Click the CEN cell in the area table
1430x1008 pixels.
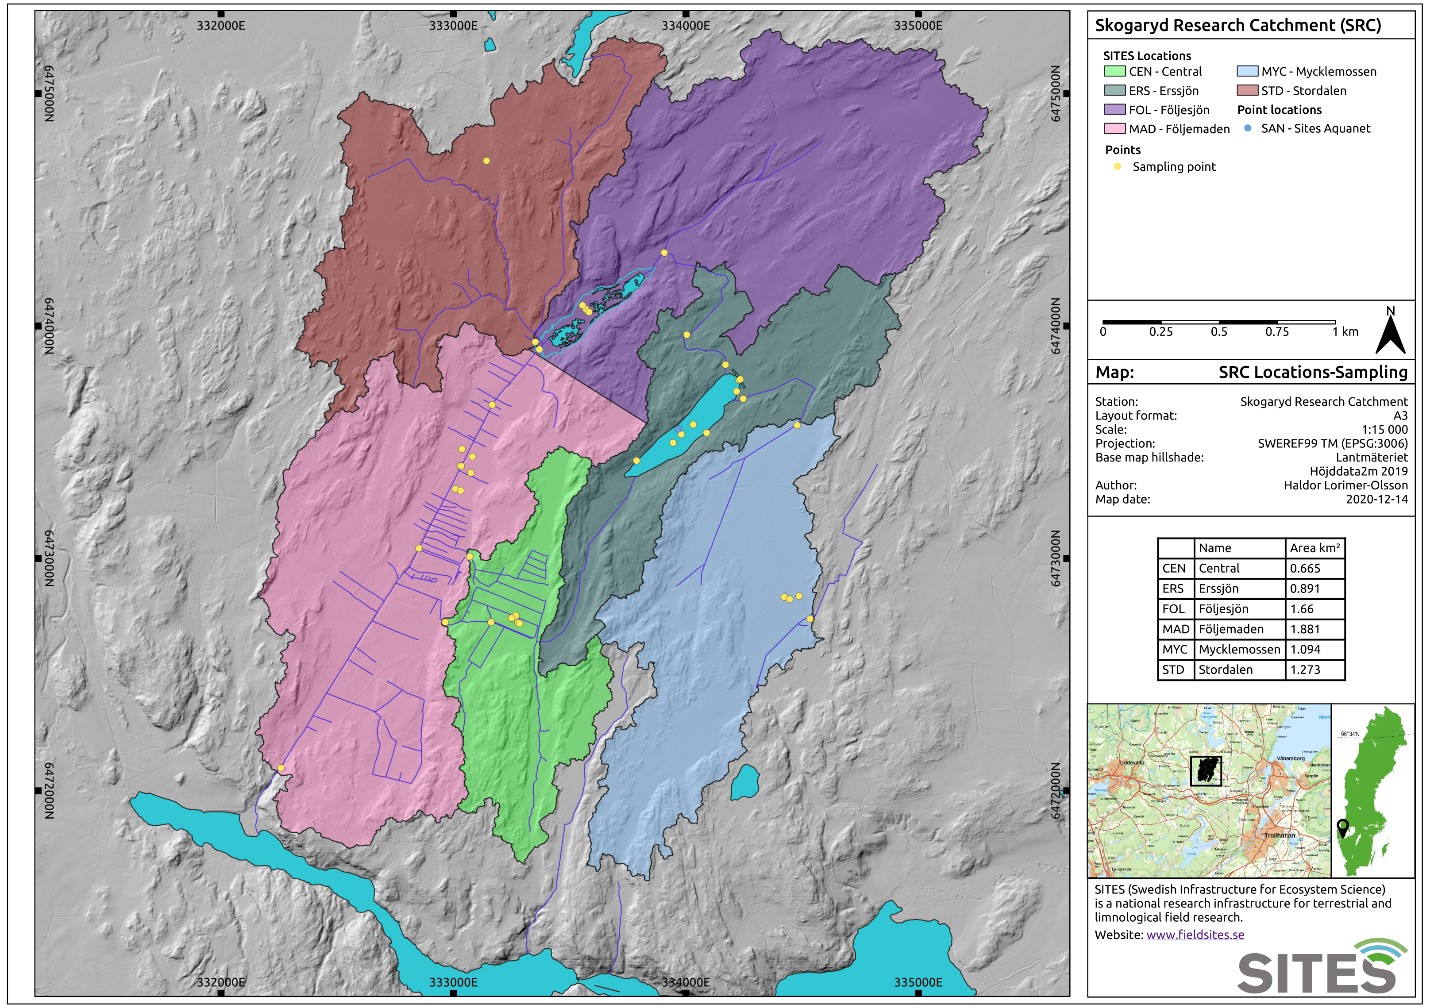coord(1176,568)
